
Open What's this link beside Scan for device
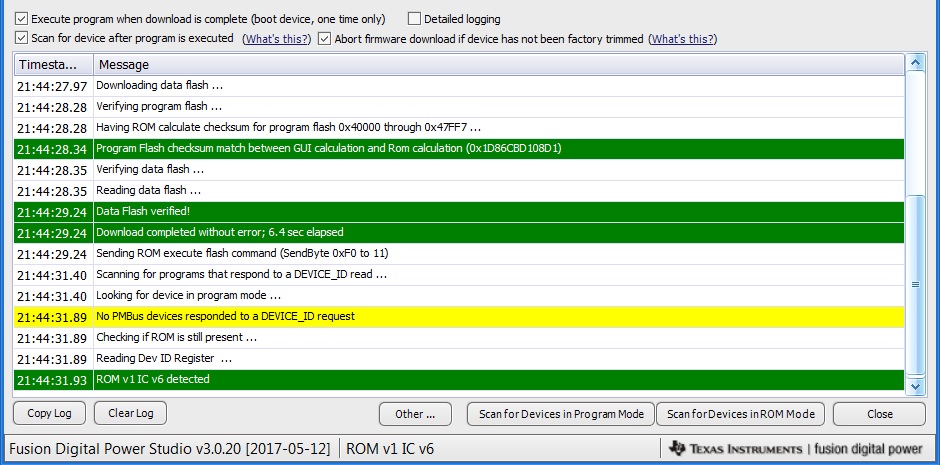276,39
